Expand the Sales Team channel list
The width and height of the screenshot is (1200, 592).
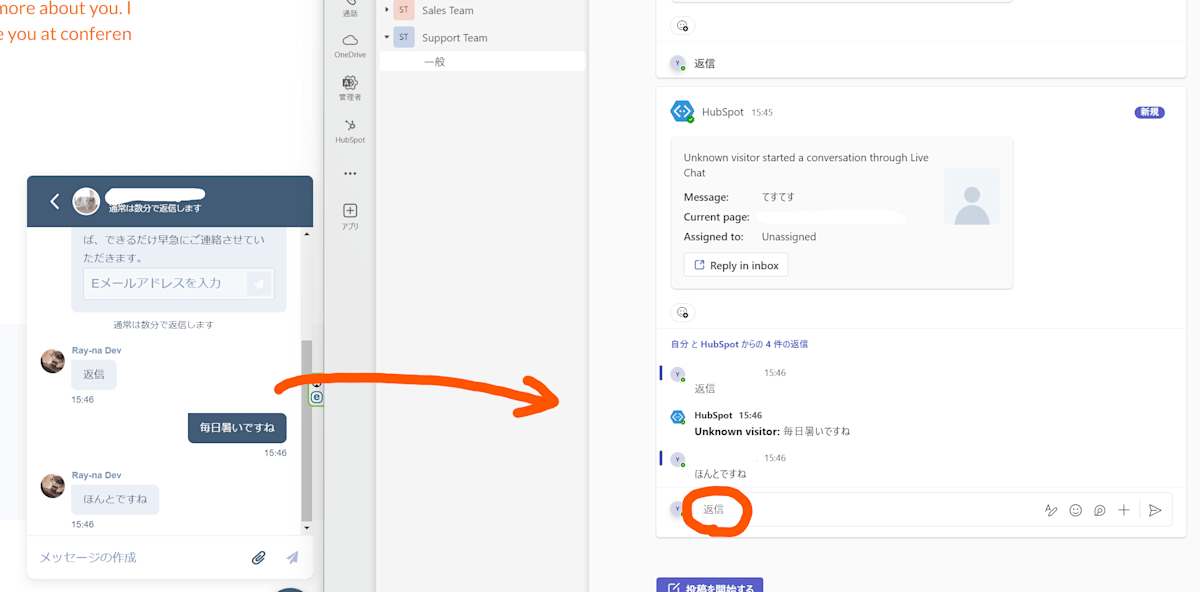point(387,9)
